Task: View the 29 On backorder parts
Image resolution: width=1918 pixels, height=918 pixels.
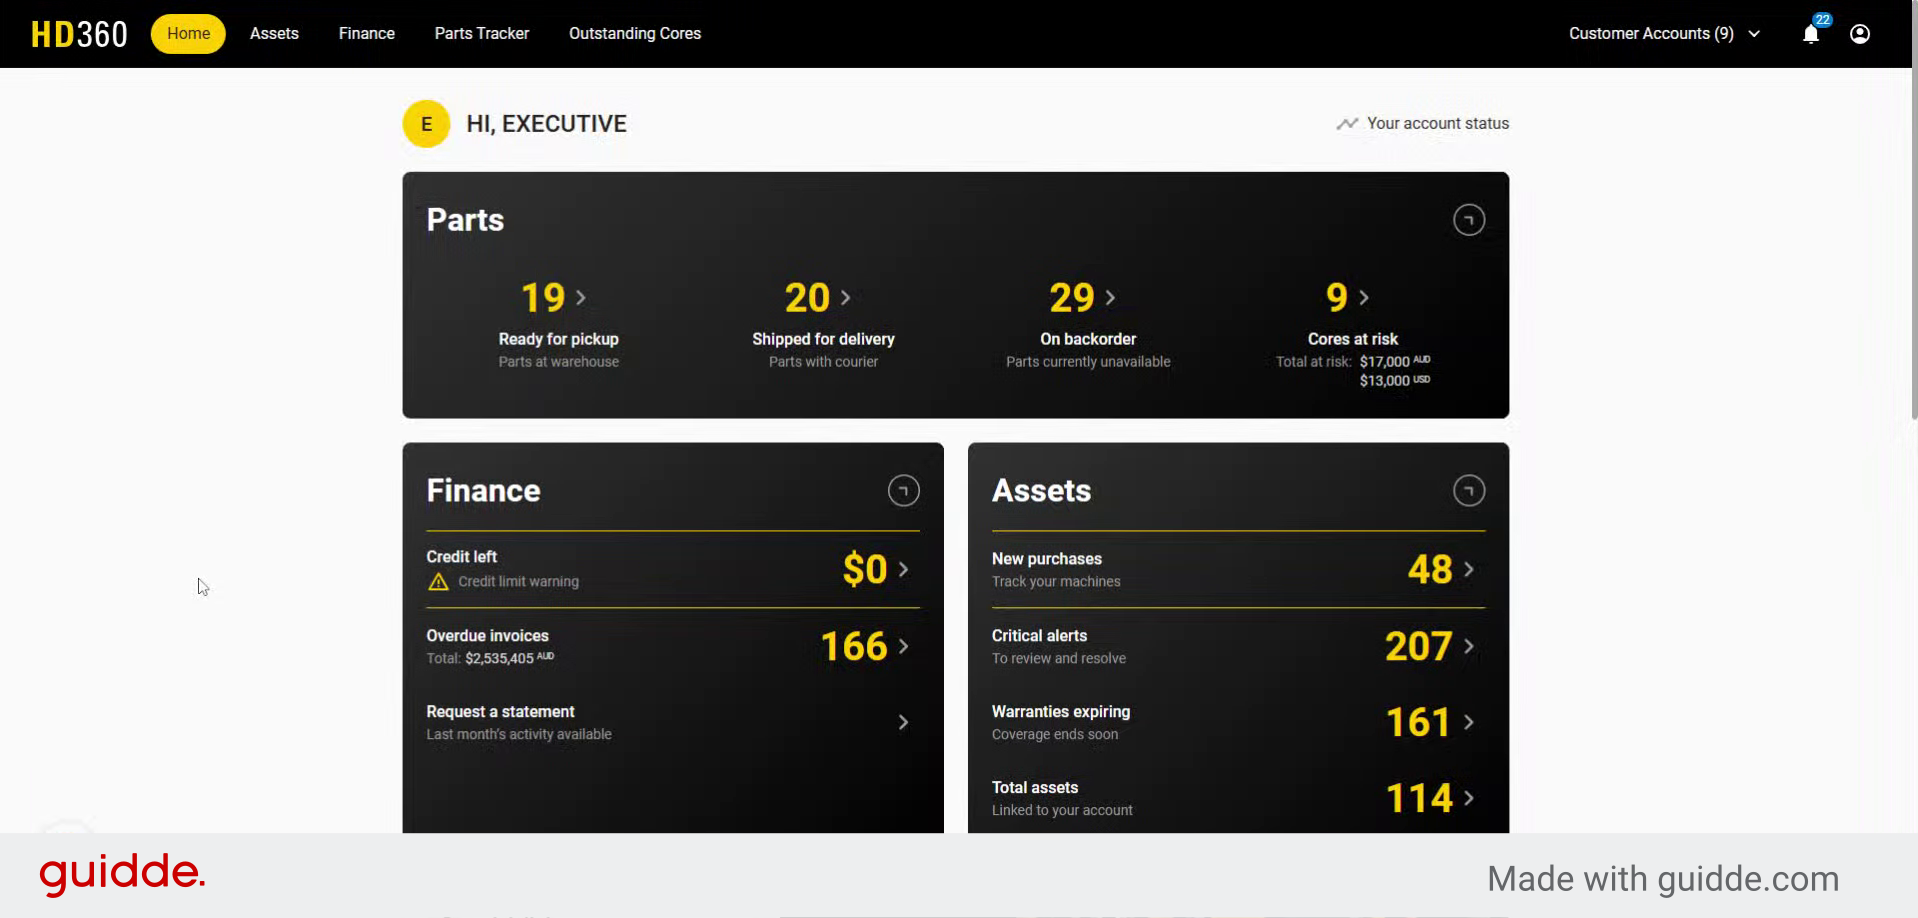Action: [1082, 298]
